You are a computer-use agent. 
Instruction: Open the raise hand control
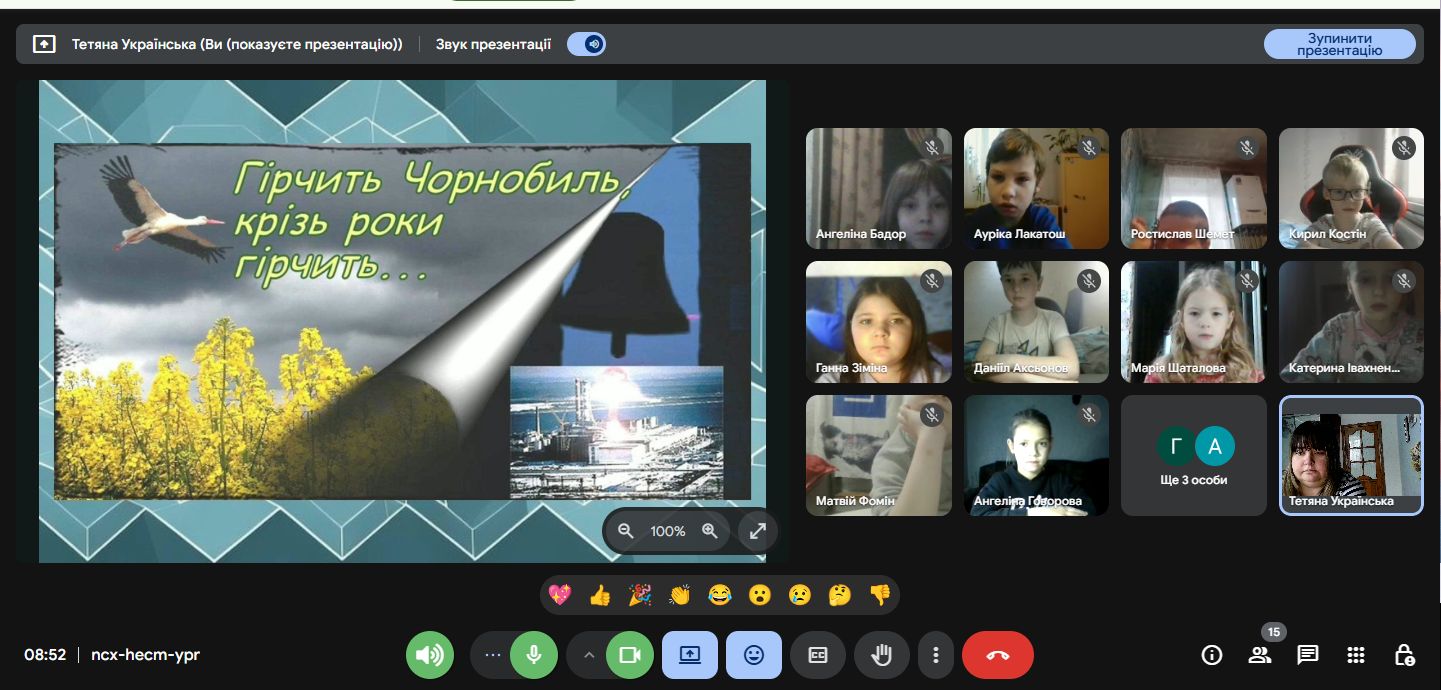(x=881, y=655)
